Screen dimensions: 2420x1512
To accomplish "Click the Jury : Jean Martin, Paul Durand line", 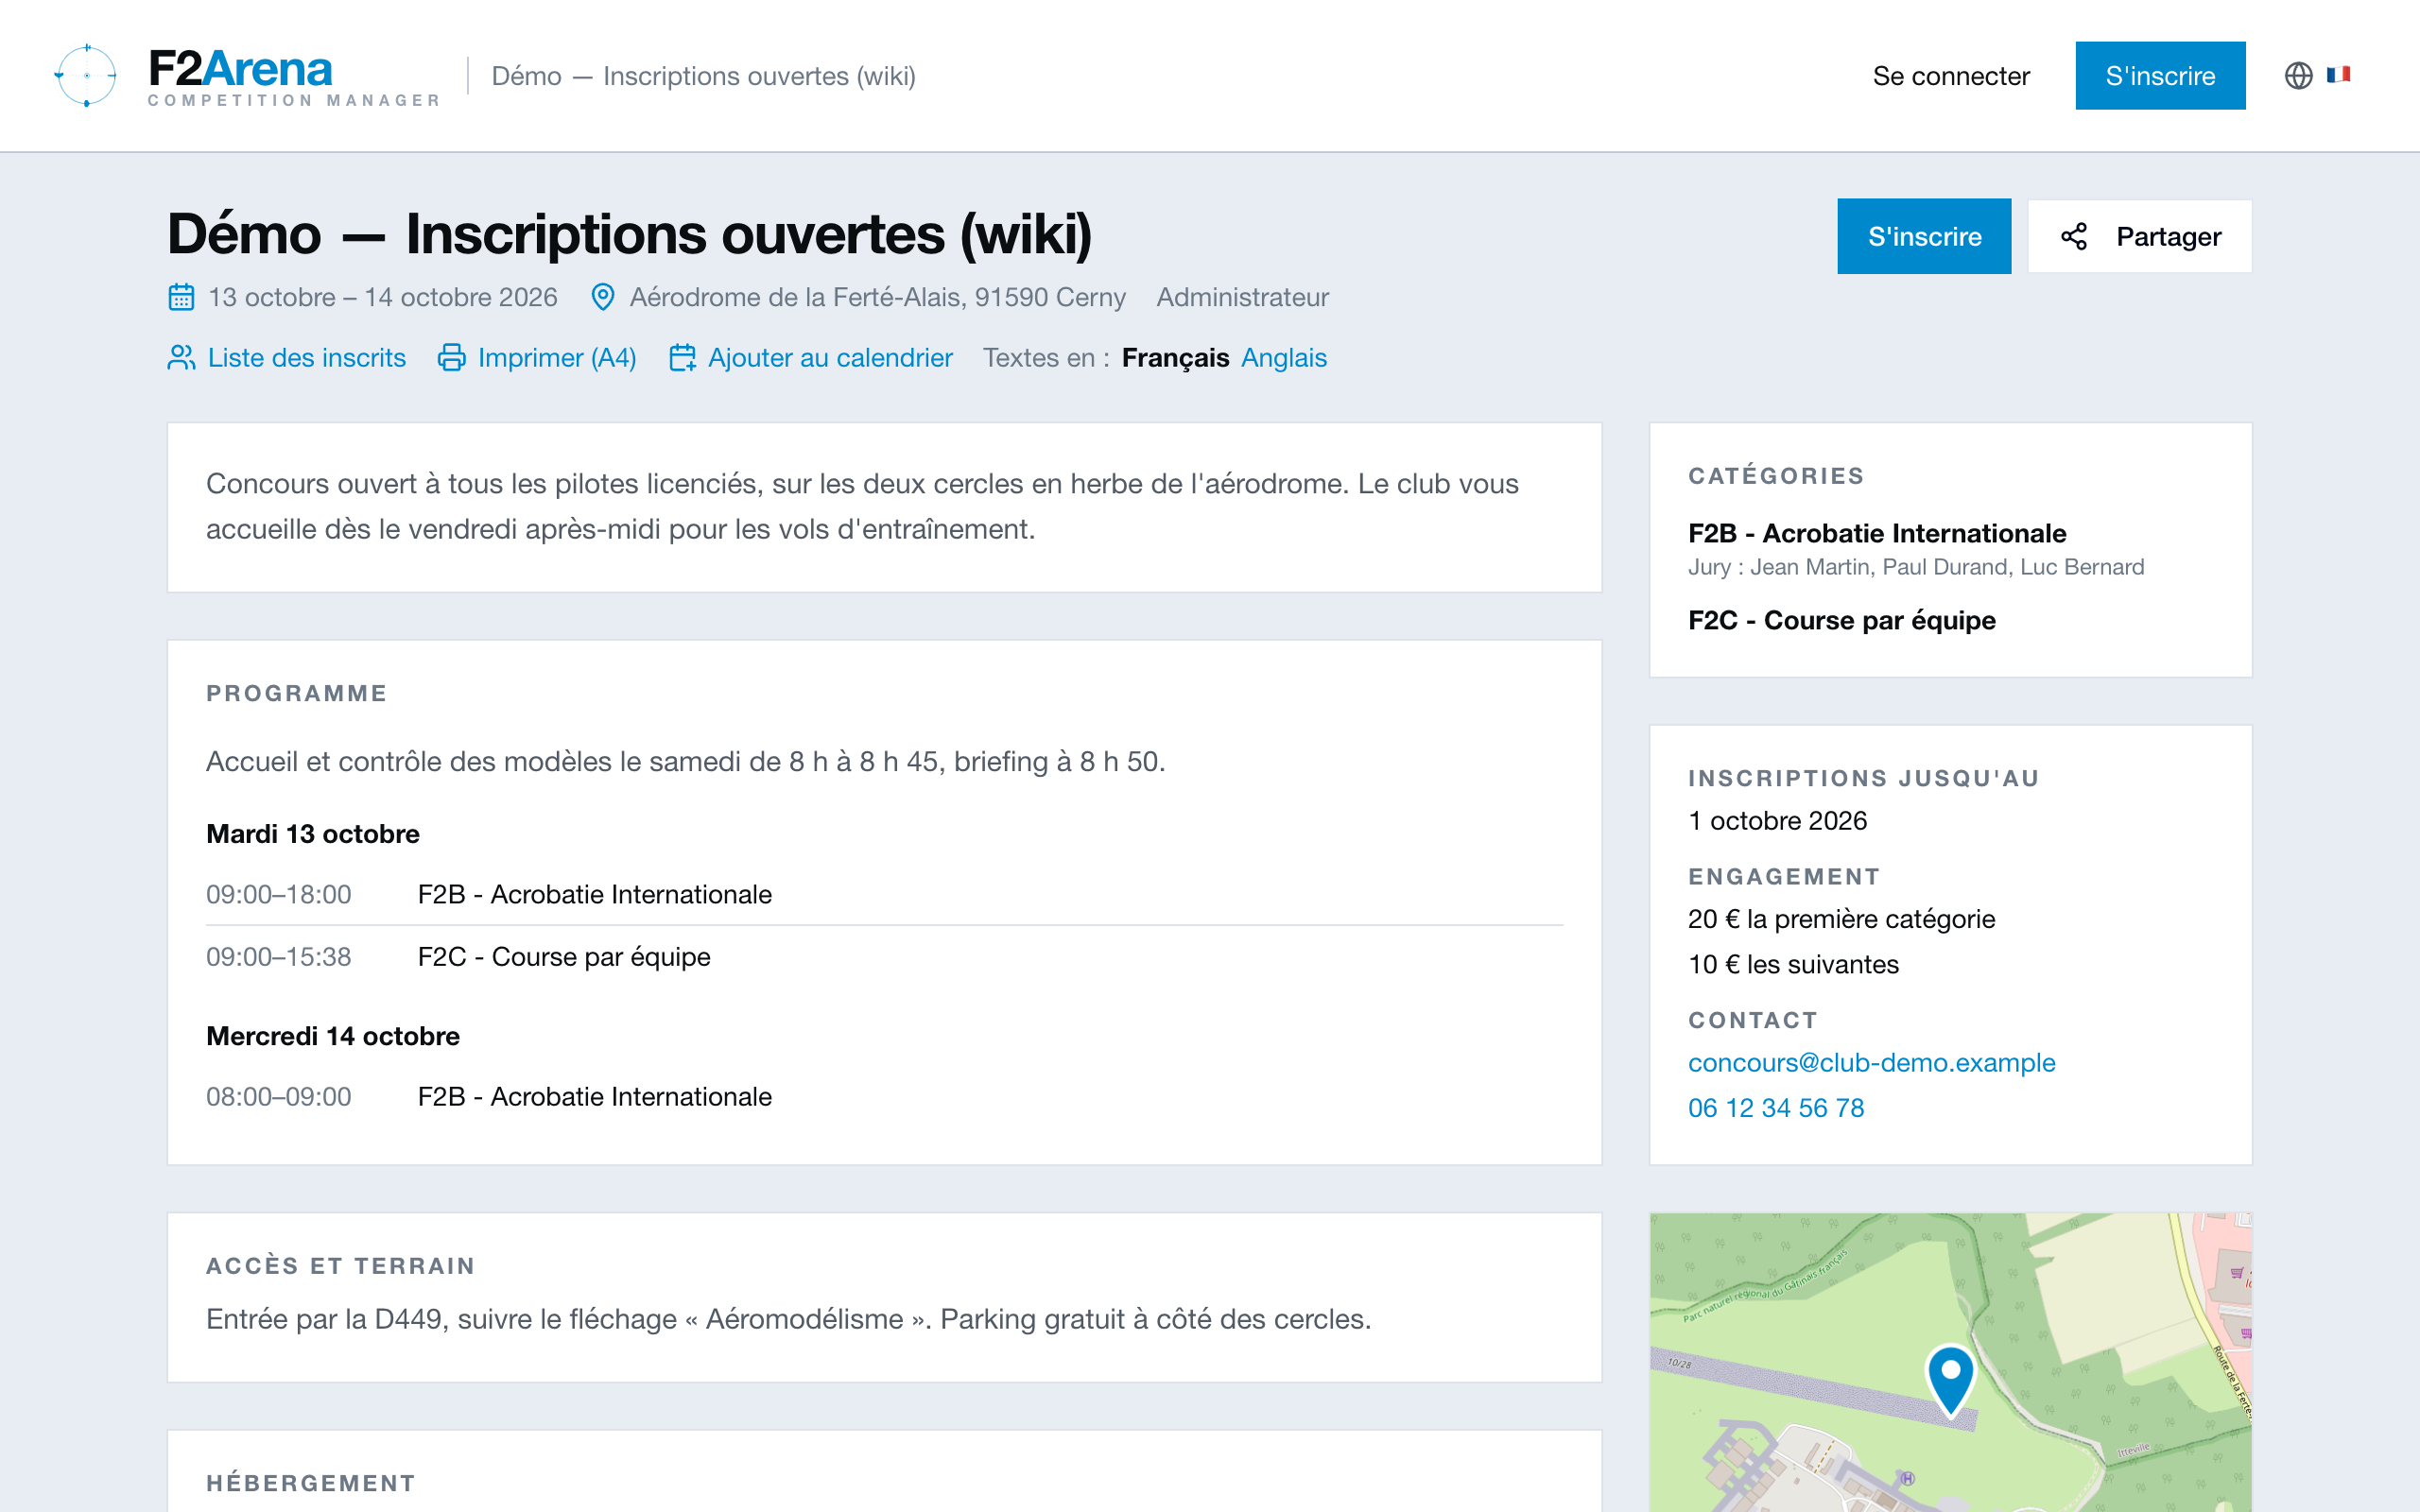I will [1916, 567].
